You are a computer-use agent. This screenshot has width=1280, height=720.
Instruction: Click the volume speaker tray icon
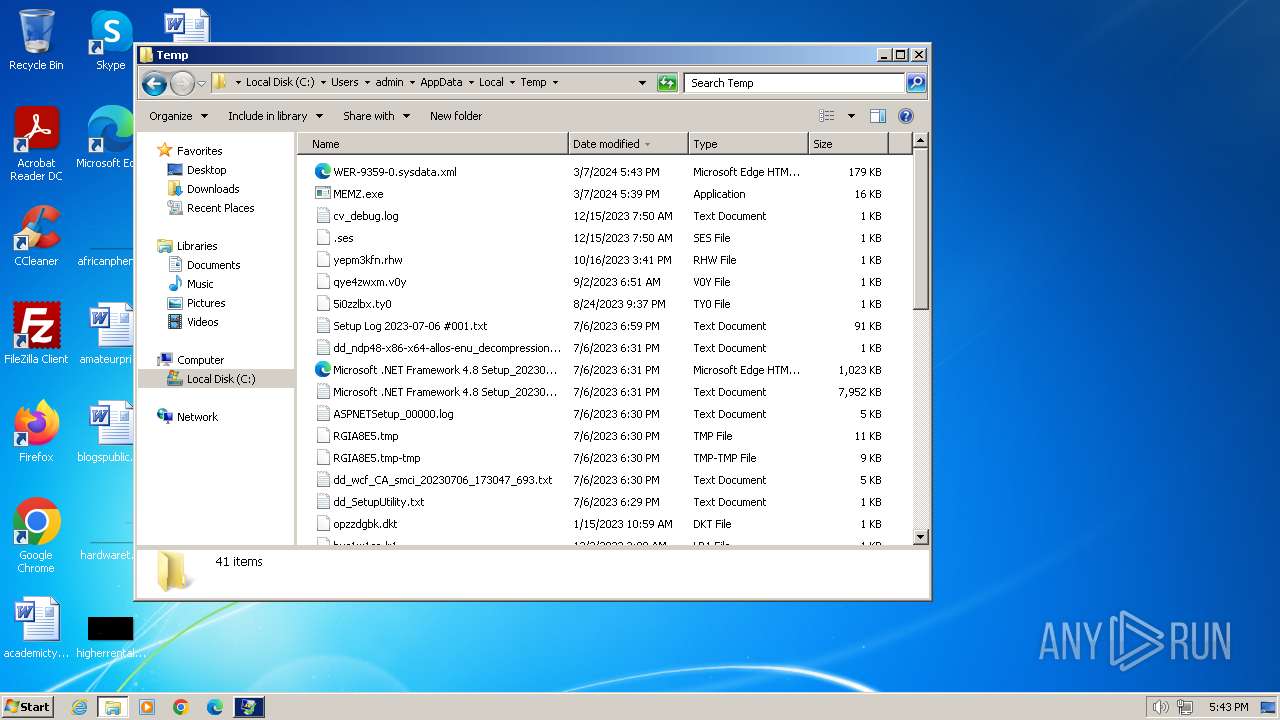tap(1160, 707)
